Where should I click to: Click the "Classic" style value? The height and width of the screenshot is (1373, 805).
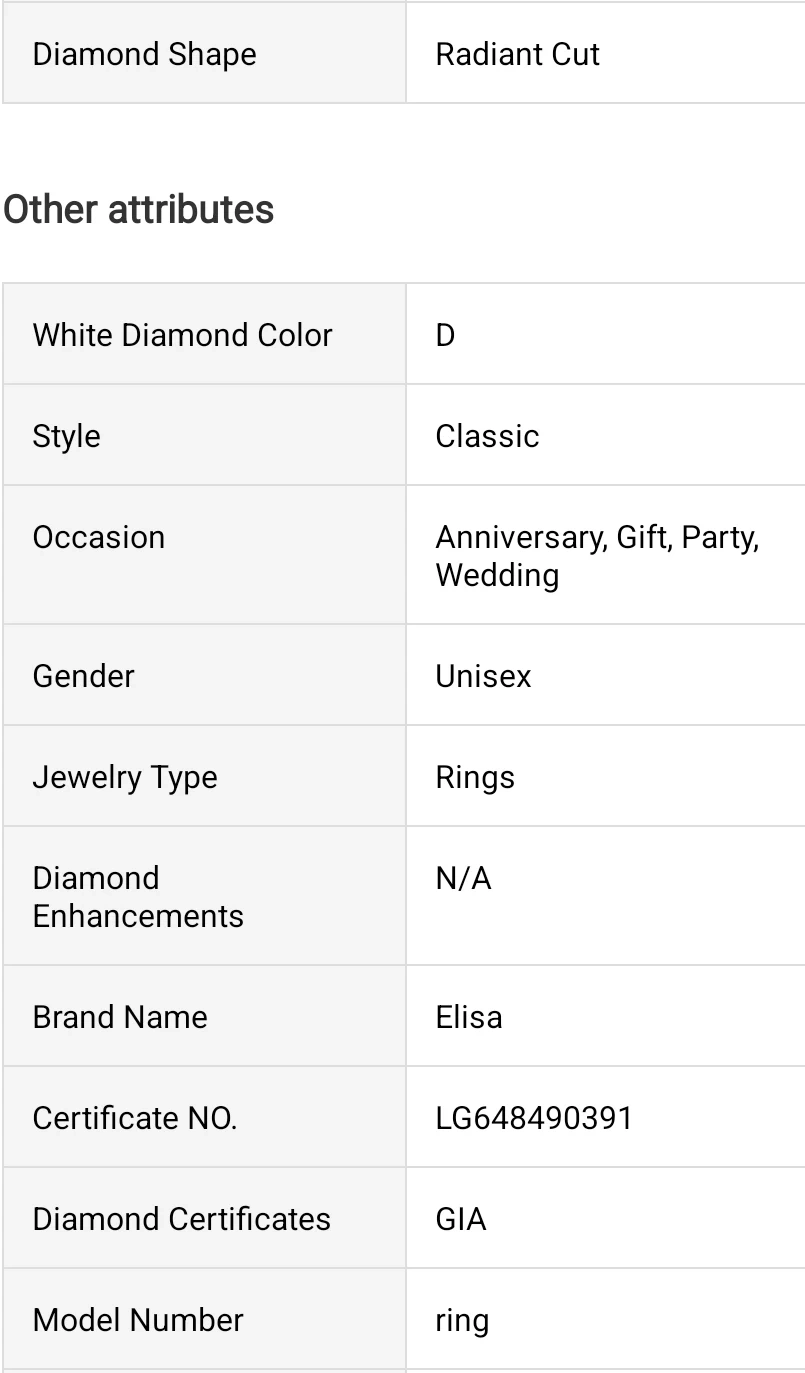[x=487, y=436]
